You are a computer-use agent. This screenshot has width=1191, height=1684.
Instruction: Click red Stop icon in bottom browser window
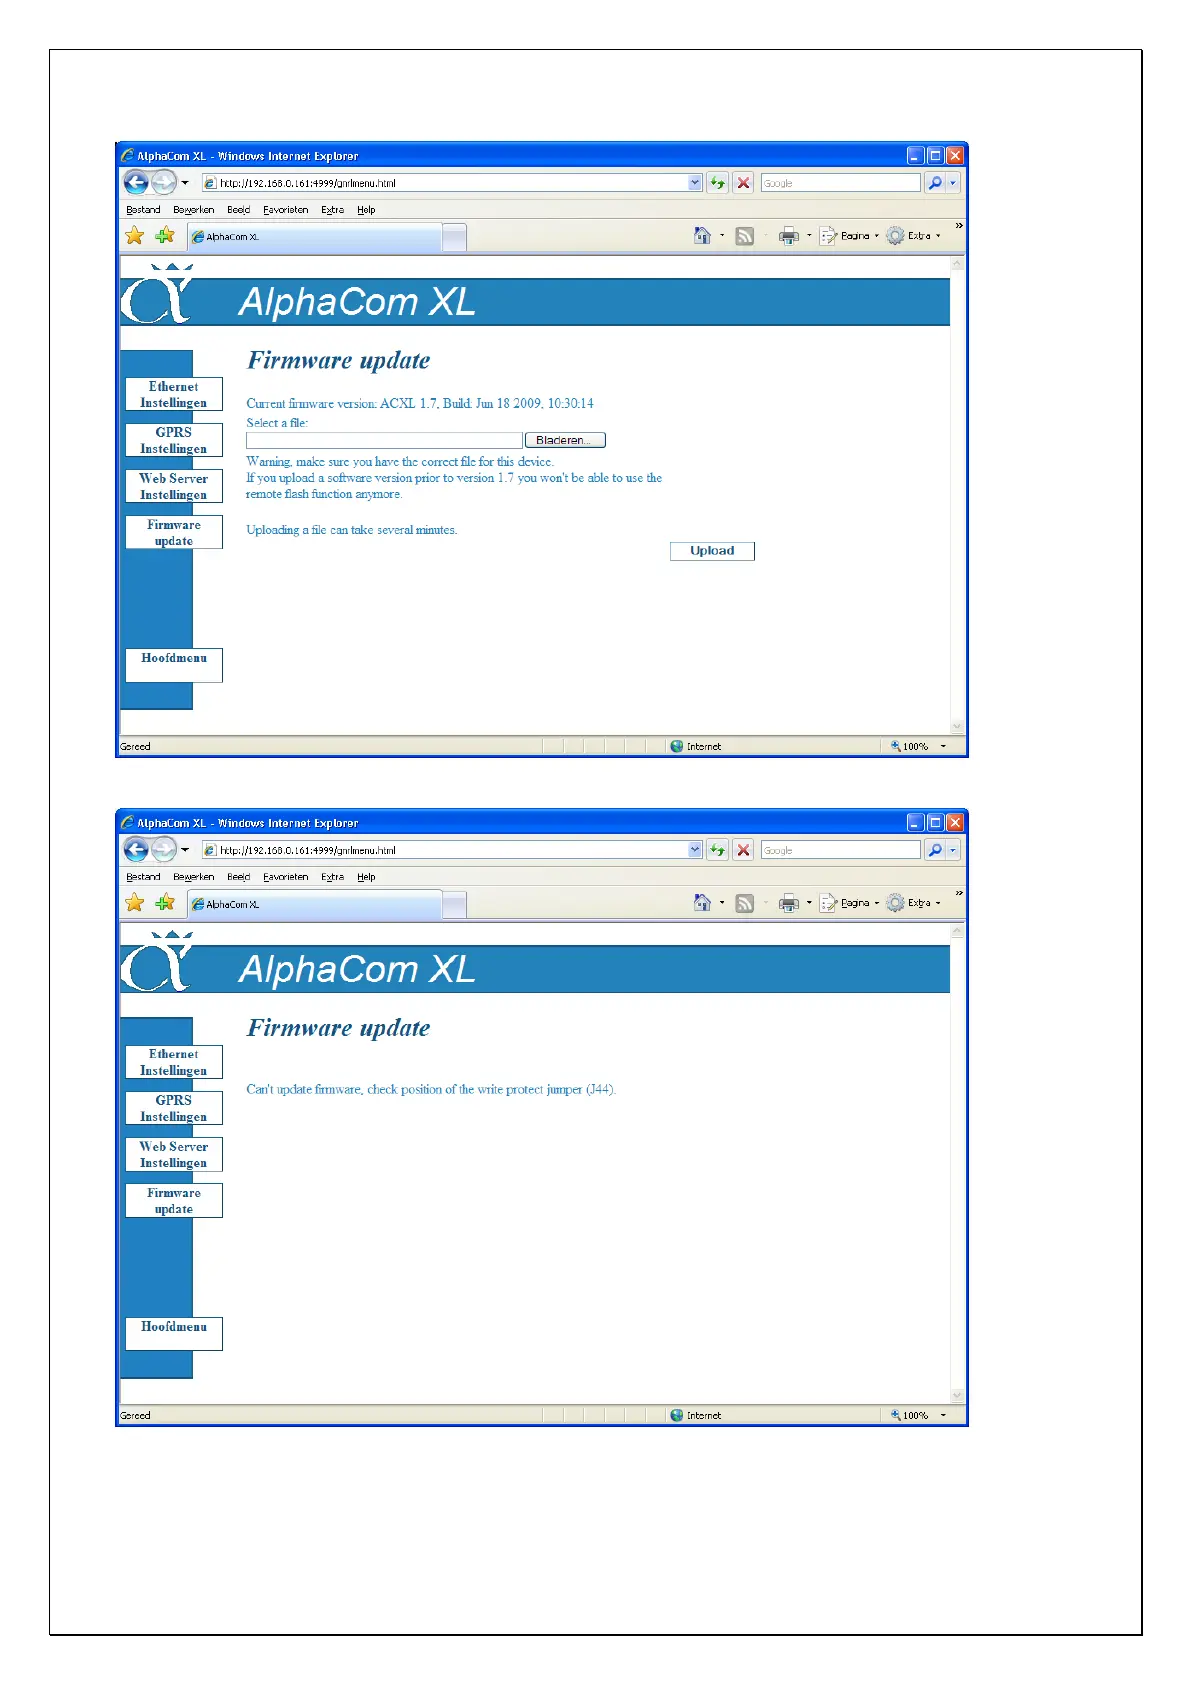click(x=743, y=850)
